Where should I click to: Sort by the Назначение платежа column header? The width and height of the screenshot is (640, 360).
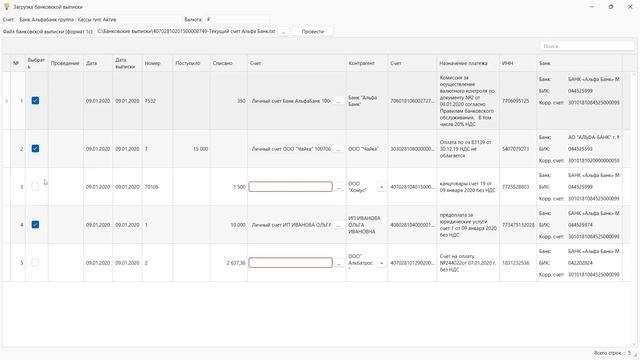[x=467, y=63]
